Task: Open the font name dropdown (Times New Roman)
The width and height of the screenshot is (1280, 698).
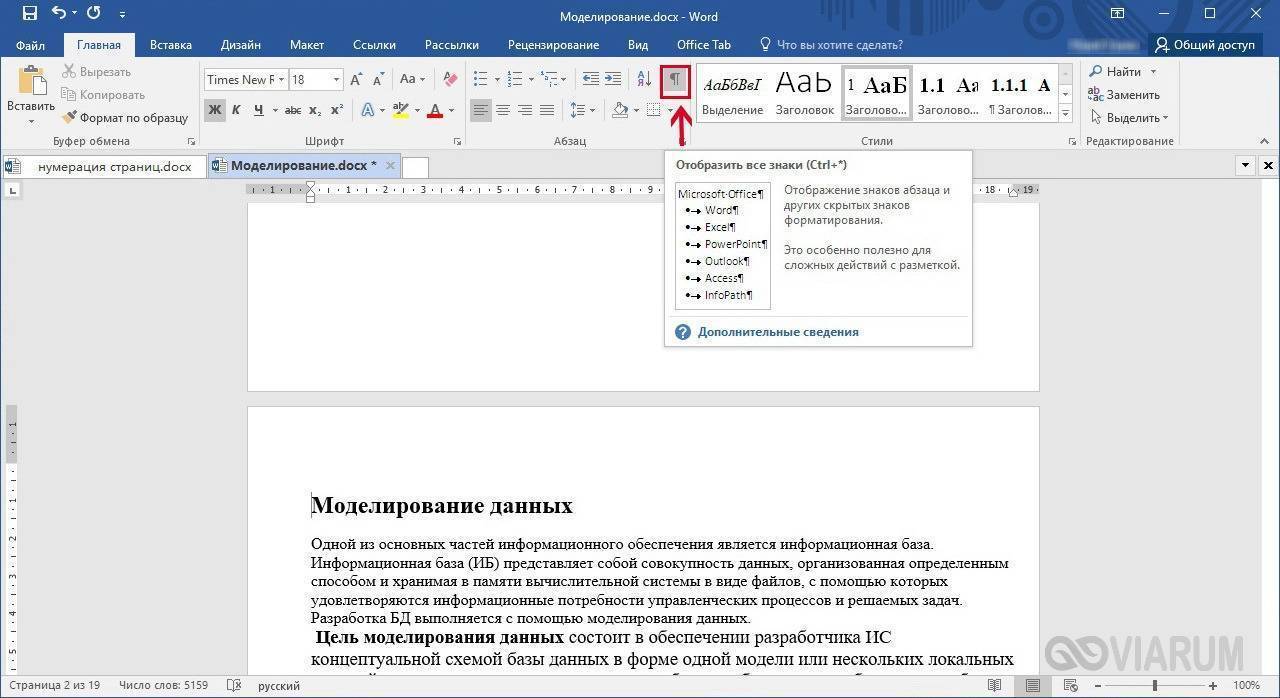Action: click(x=282, y=80)
